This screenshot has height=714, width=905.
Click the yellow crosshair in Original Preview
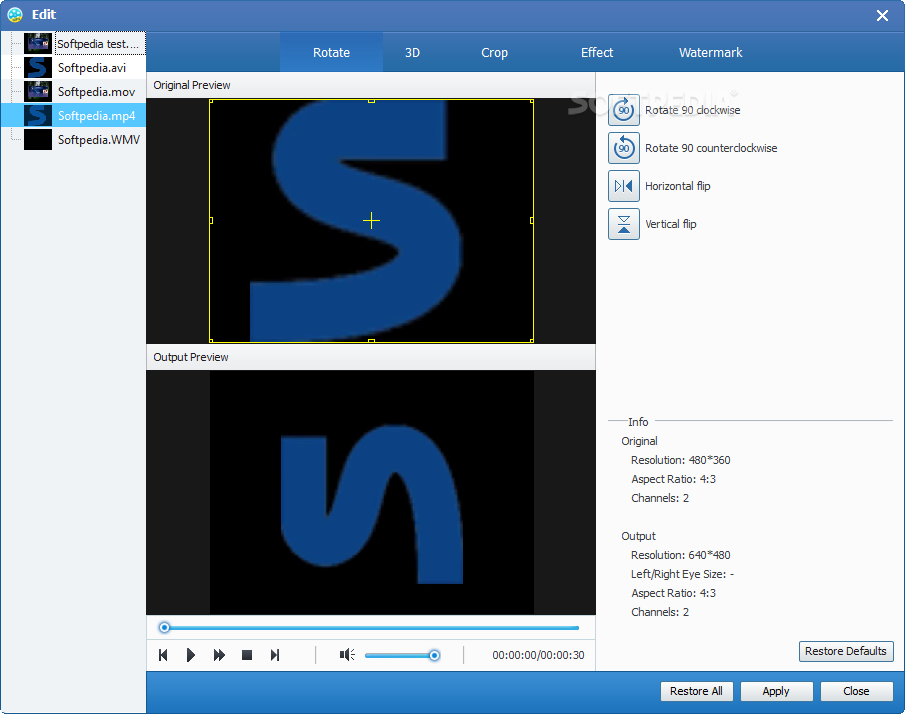click(x=371, y=220)
